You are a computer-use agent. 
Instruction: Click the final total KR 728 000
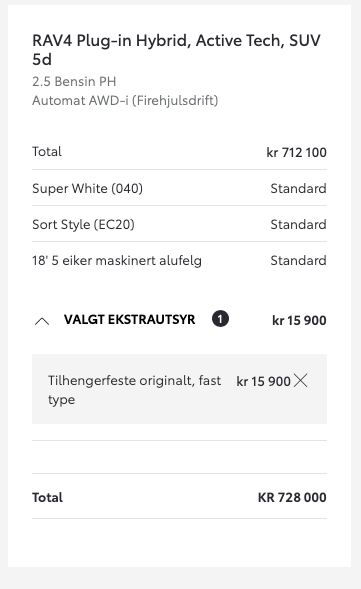(292, 497)
